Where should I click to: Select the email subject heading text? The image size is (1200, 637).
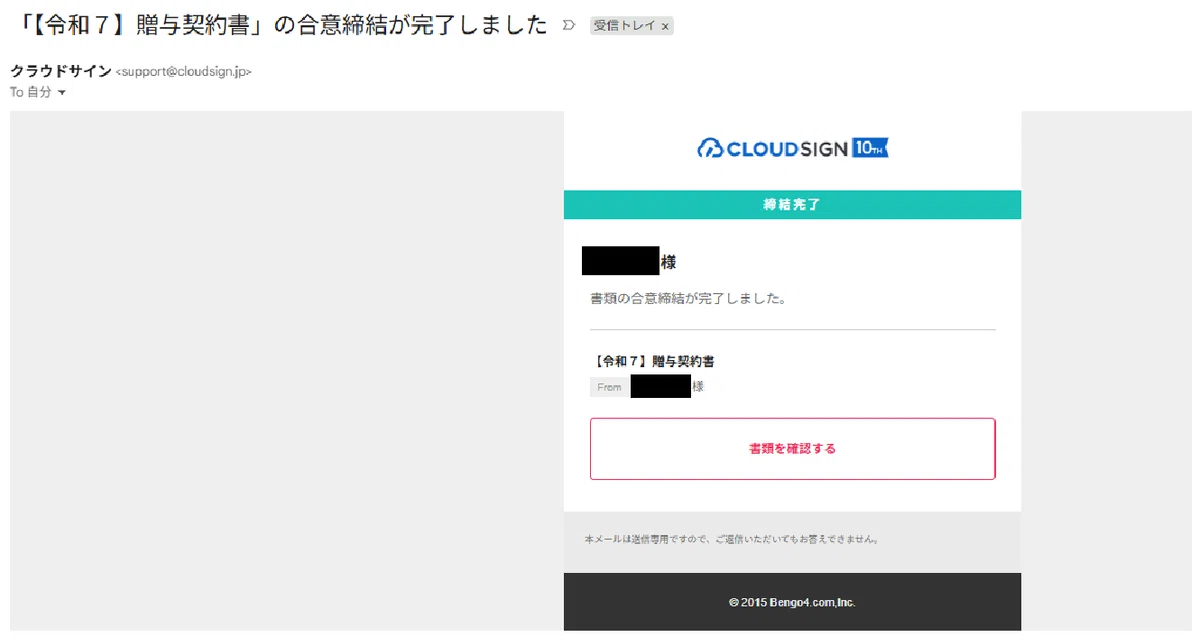coord(276,26)
